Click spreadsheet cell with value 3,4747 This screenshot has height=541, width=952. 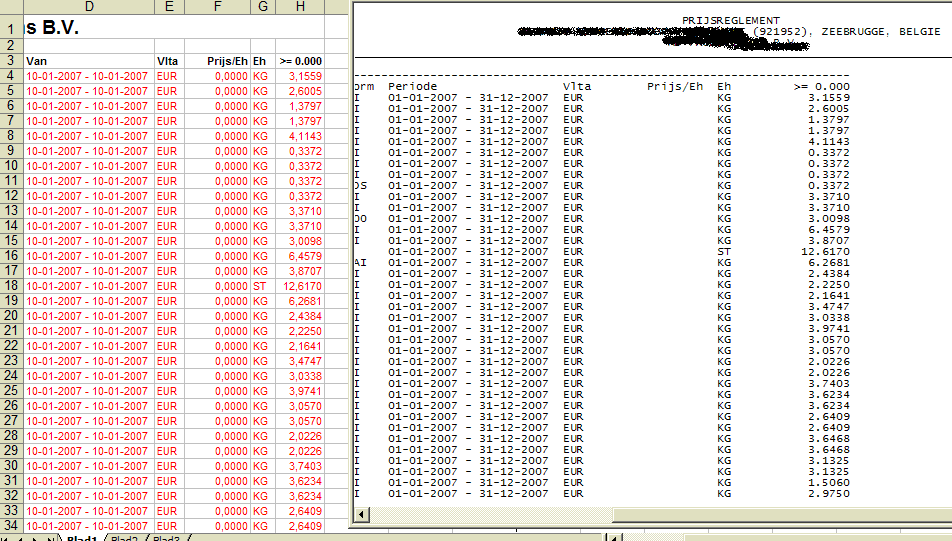click(x=300, y=361)
